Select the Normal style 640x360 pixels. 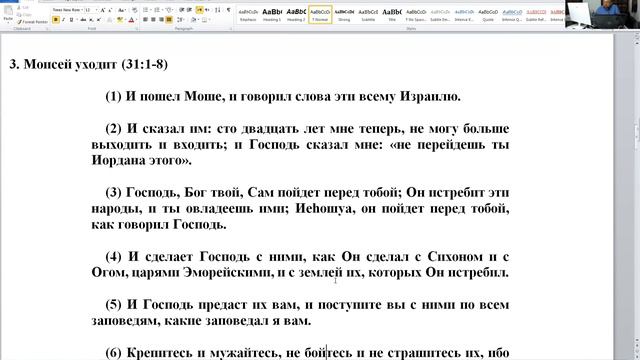click(320, 14)
